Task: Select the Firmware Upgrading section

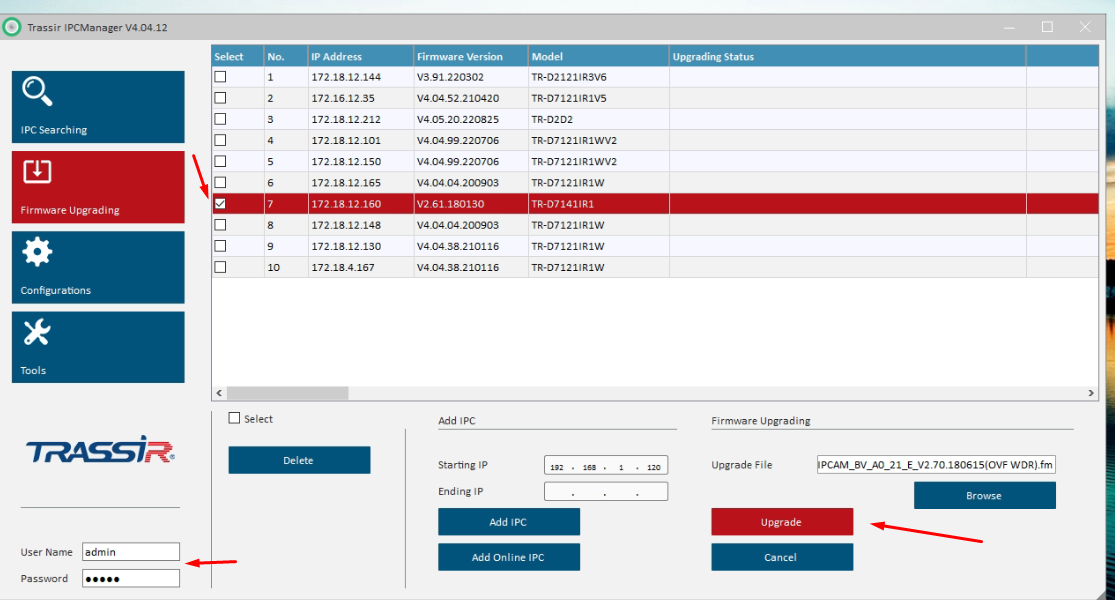Action: point(98,187)
